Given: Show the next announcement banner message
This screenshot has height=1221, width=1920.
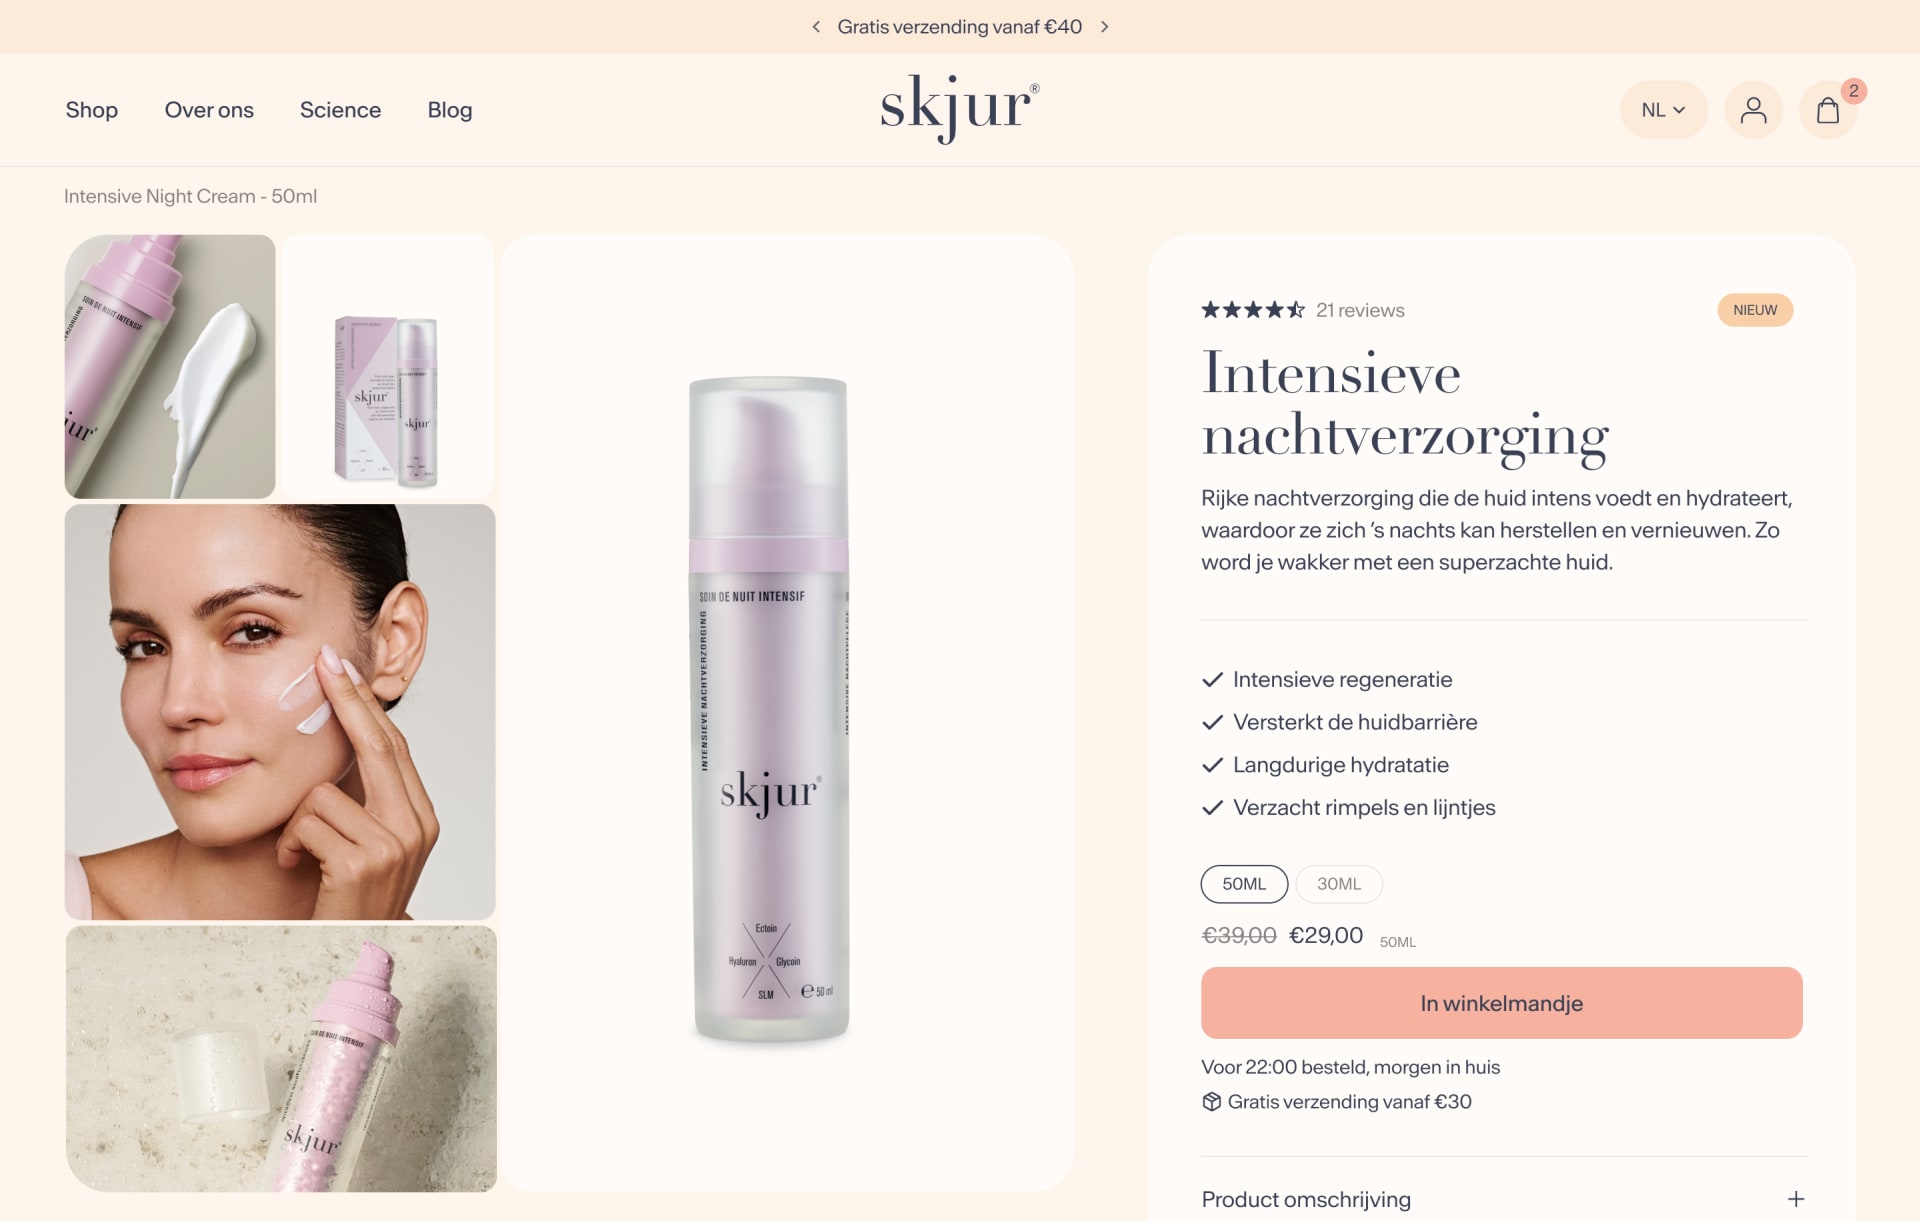Looking at the screenshot, I should (1105, 27).
